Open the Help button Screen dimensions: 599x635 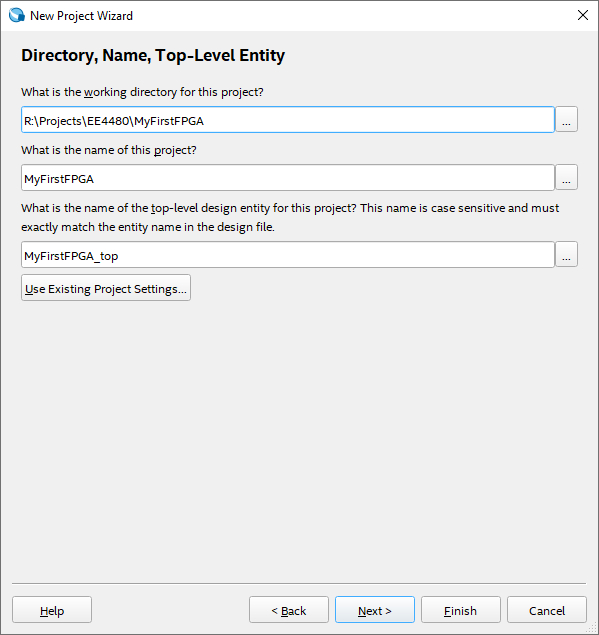pos(52,610)
